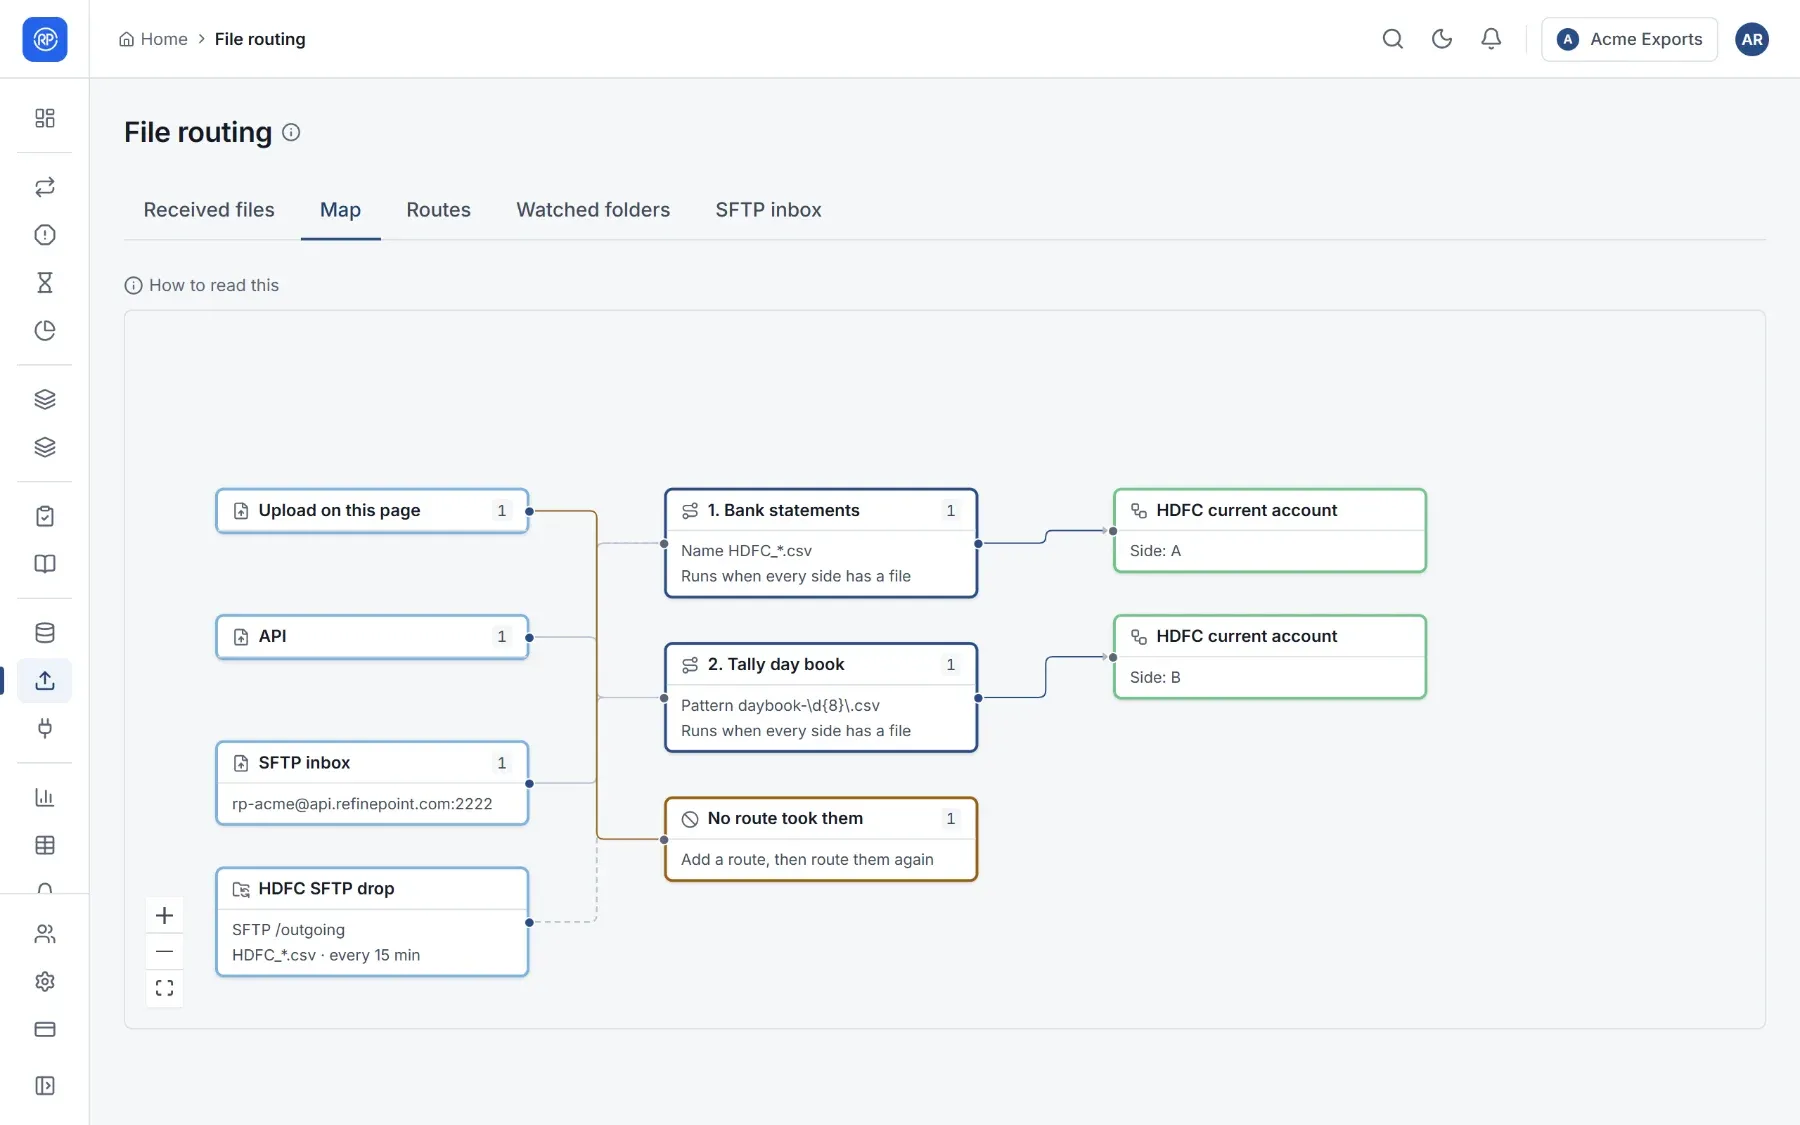Click the repeat arrows sidebar icon

(45, 187)
